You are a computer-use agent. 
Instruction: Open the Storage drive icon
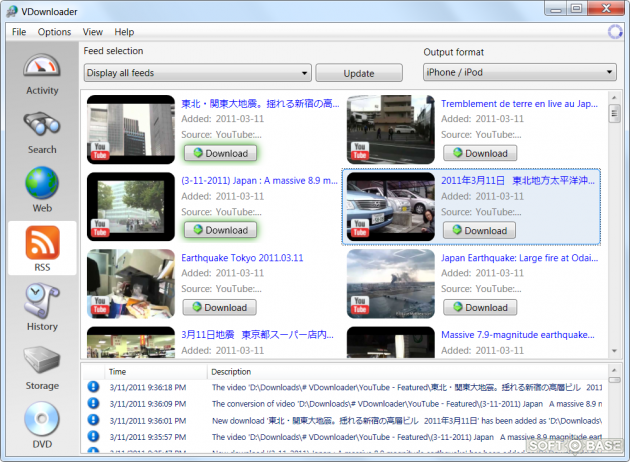pyautogui.click(x=42, y=361)
